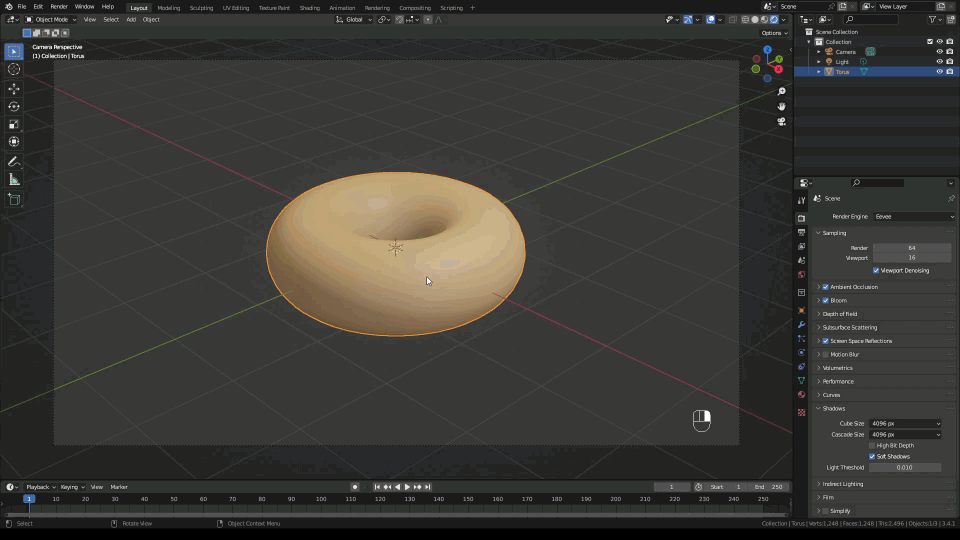The image size is (960, 540).
Task: Hide the Torus in the outliner
Action: (x=939, y=72)
